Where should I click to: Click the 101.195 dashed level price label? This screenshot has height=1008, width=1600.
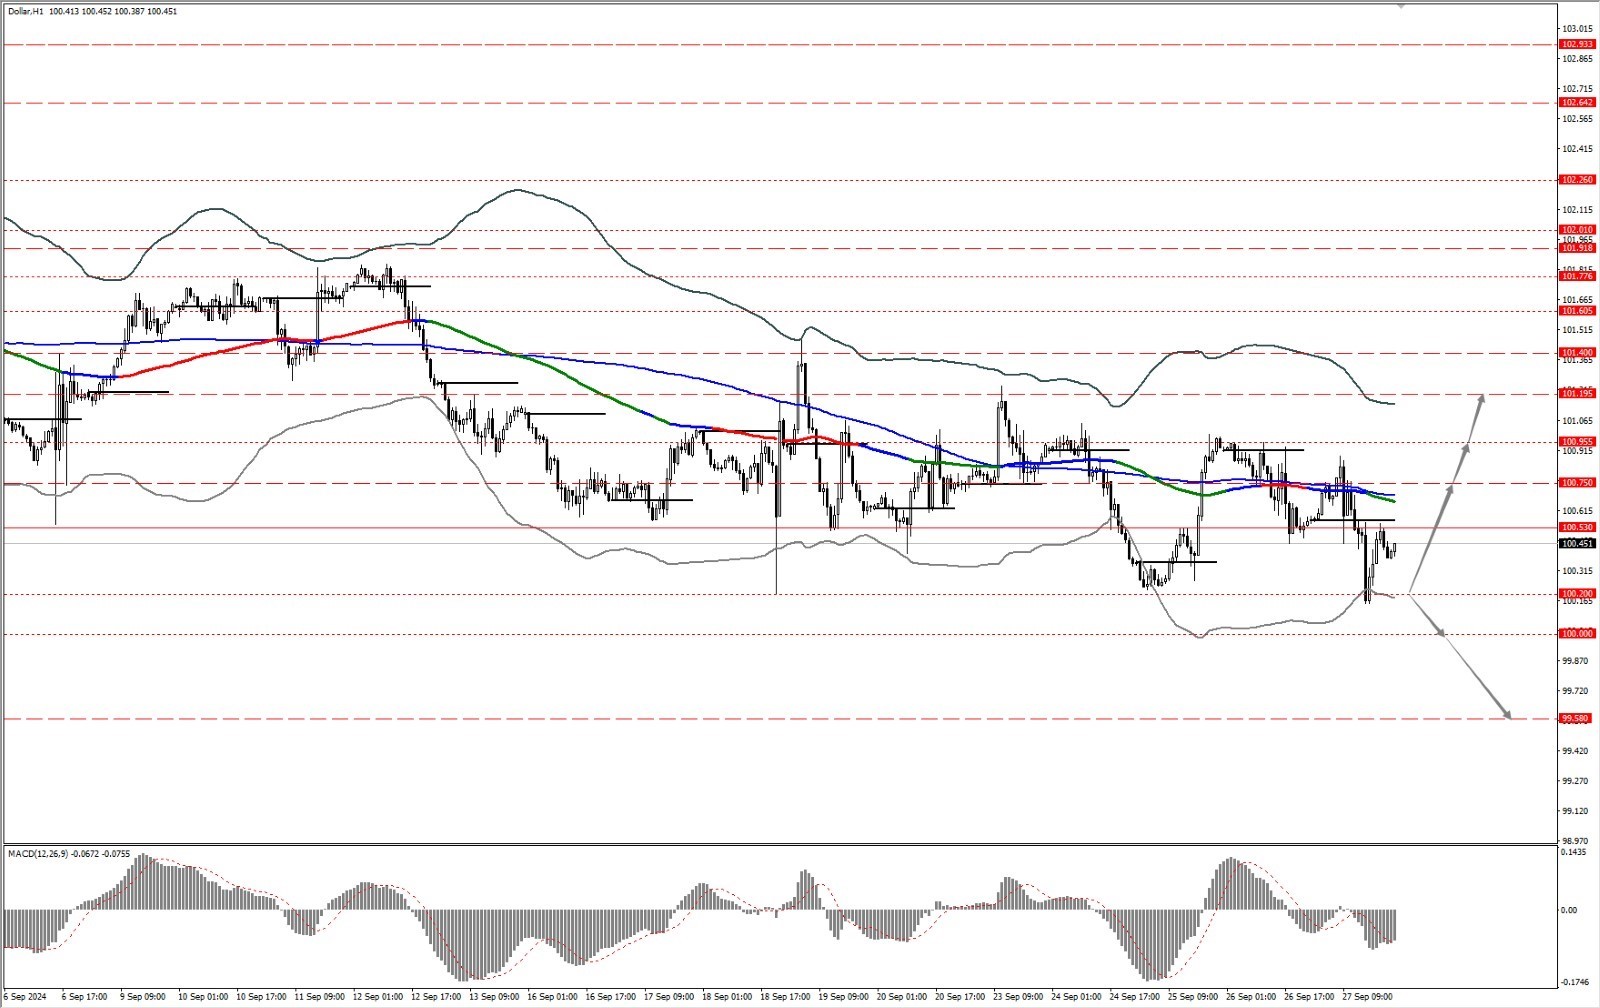coord(1576,394)
